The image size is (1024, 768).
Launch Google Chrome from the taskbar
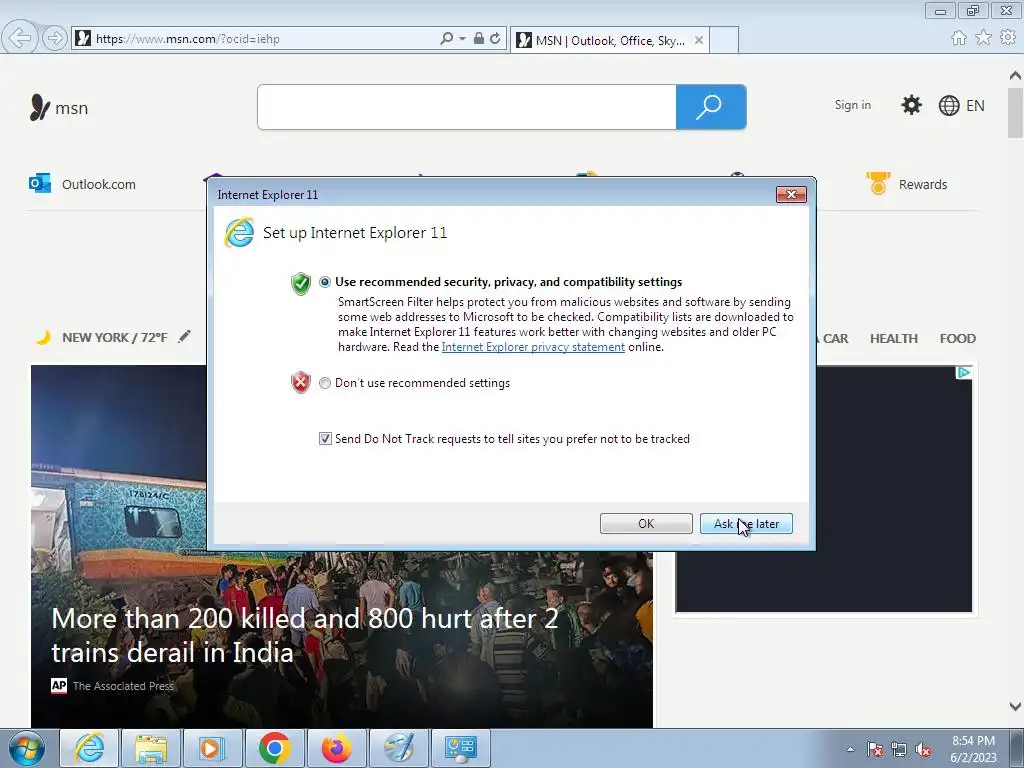274,748
